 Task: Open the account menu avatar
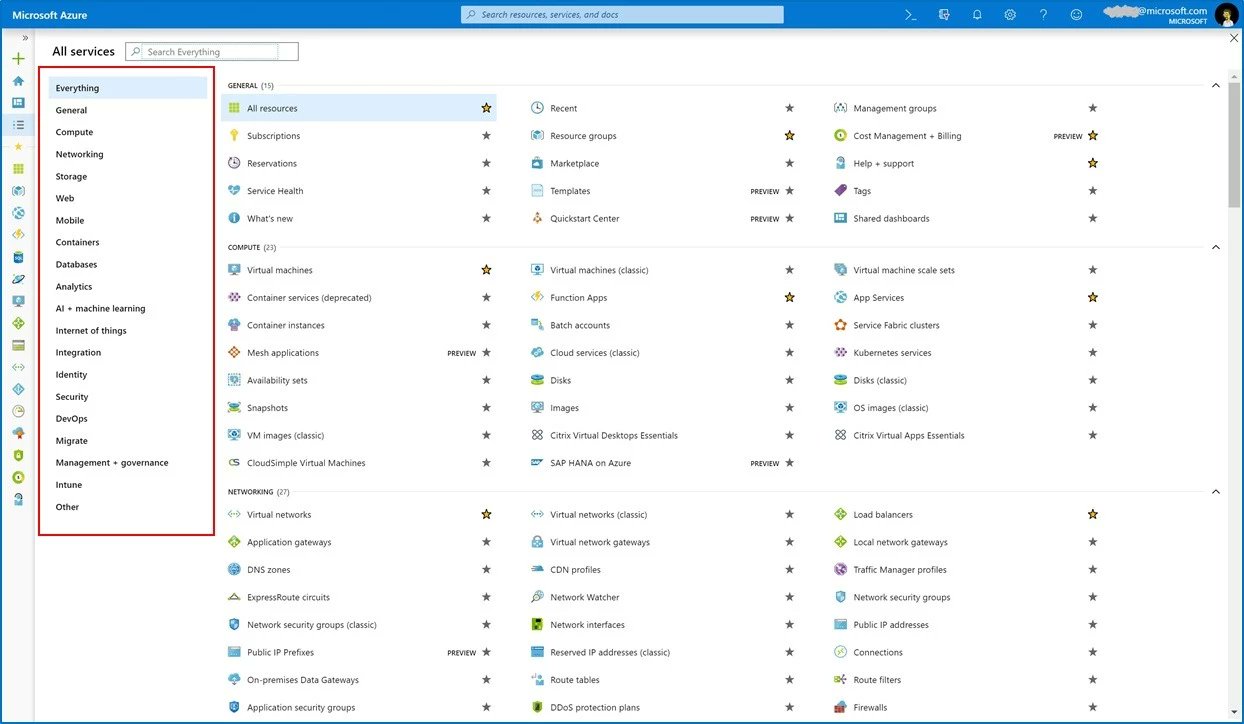(x=1226, y=15)
